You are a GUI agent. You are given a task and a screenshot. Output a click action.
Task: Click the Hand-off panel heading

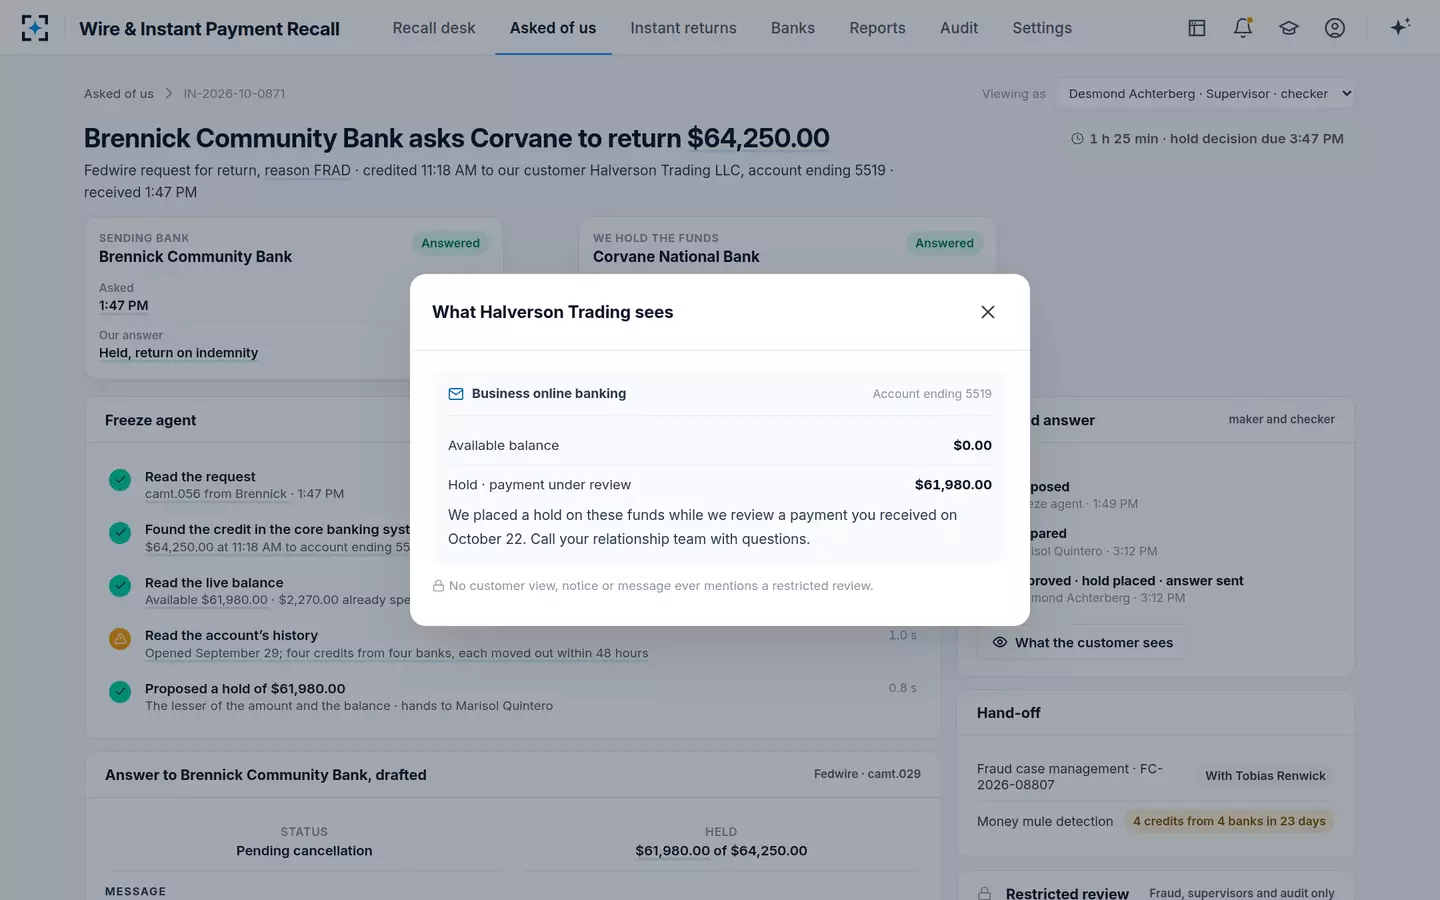[1009, 713]
